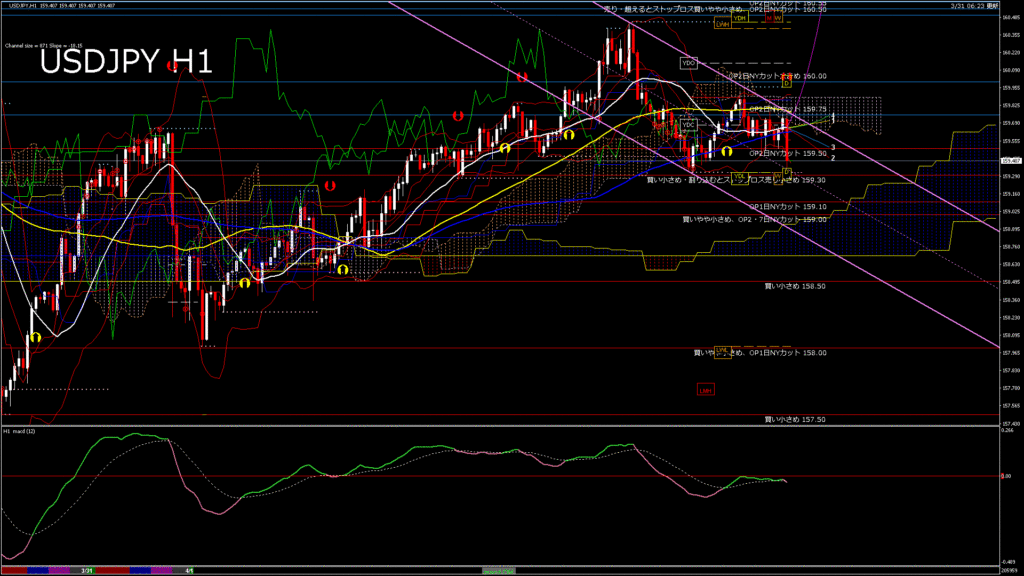Select the YDO price marker
Viewport: 1024px width, 576px height.
click(688, 63)
